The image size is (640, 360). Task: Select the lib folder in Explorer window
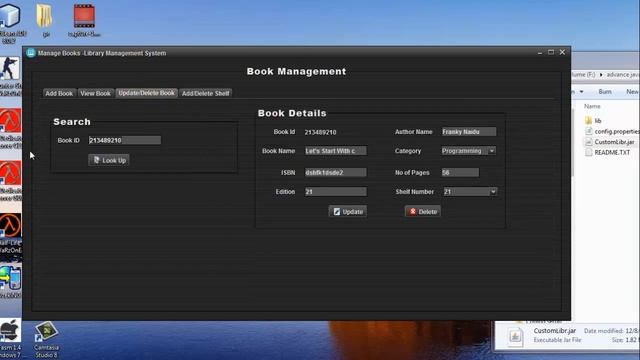(598, 121)
